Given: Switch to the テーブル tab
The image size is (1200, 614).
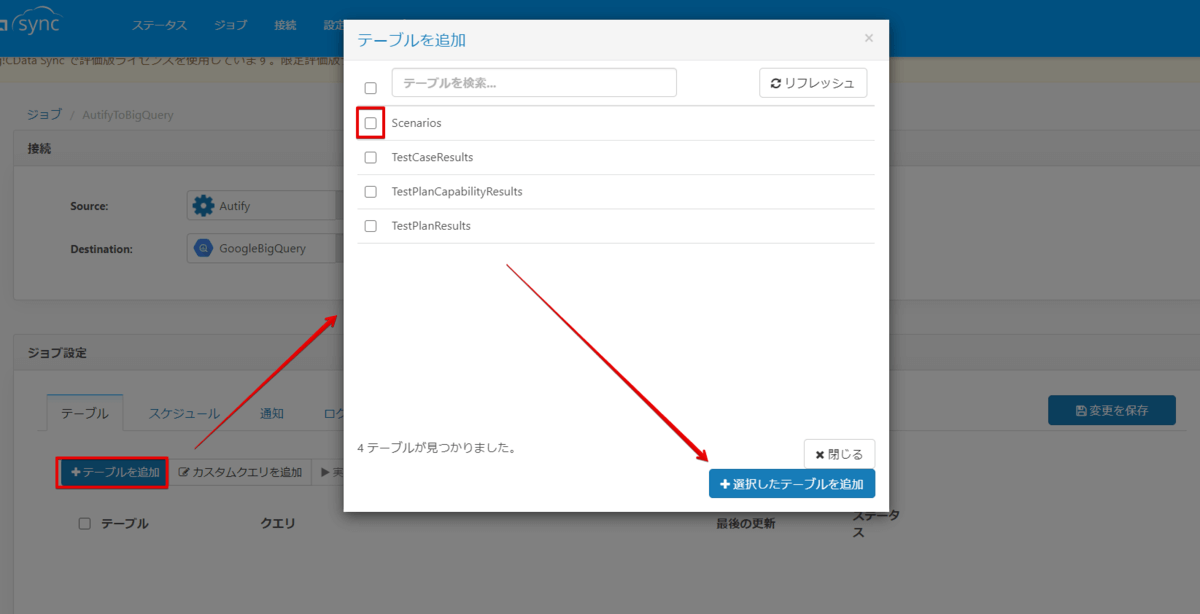Looking at the screenshot, I should [x=85, y=413].
